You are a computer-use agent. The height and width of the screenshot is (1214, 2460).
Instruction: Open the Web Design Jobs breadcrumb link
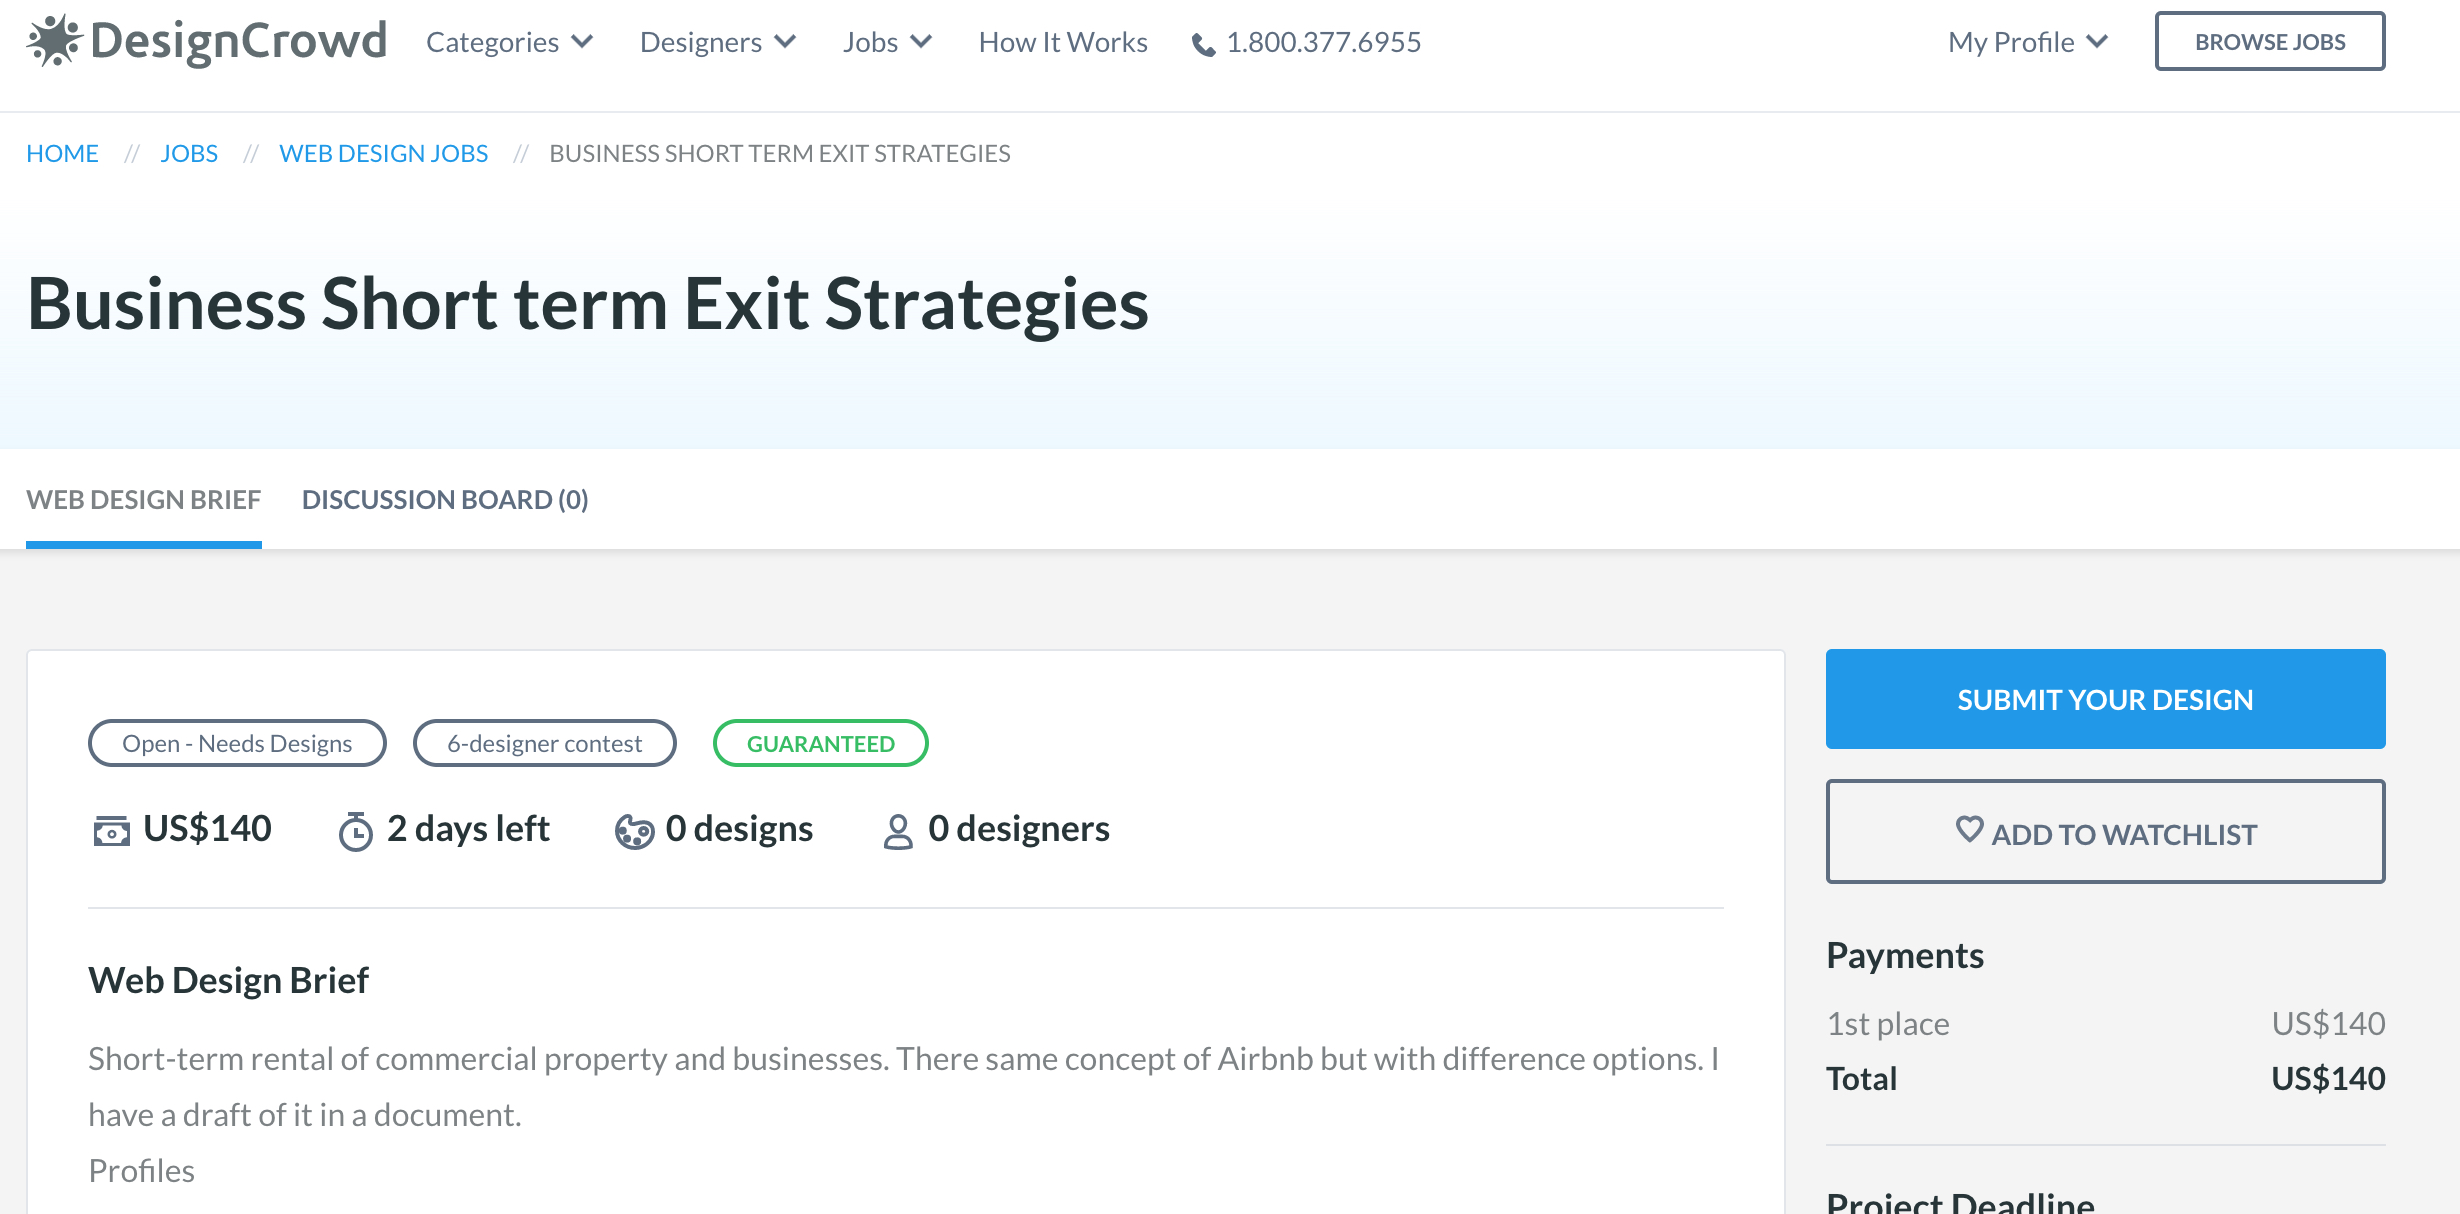pyautogui.click(x=384, y=153)
